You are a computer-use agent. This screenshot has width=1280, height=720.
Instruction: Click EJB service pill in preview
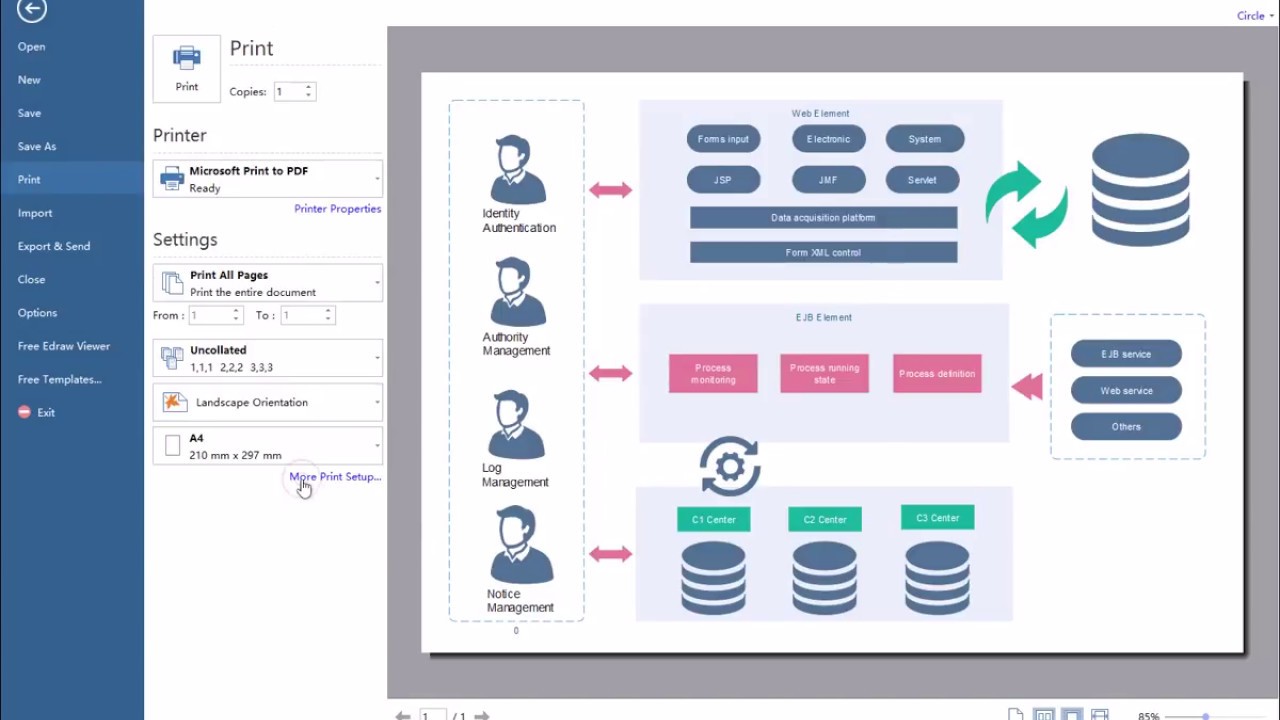1126,354
